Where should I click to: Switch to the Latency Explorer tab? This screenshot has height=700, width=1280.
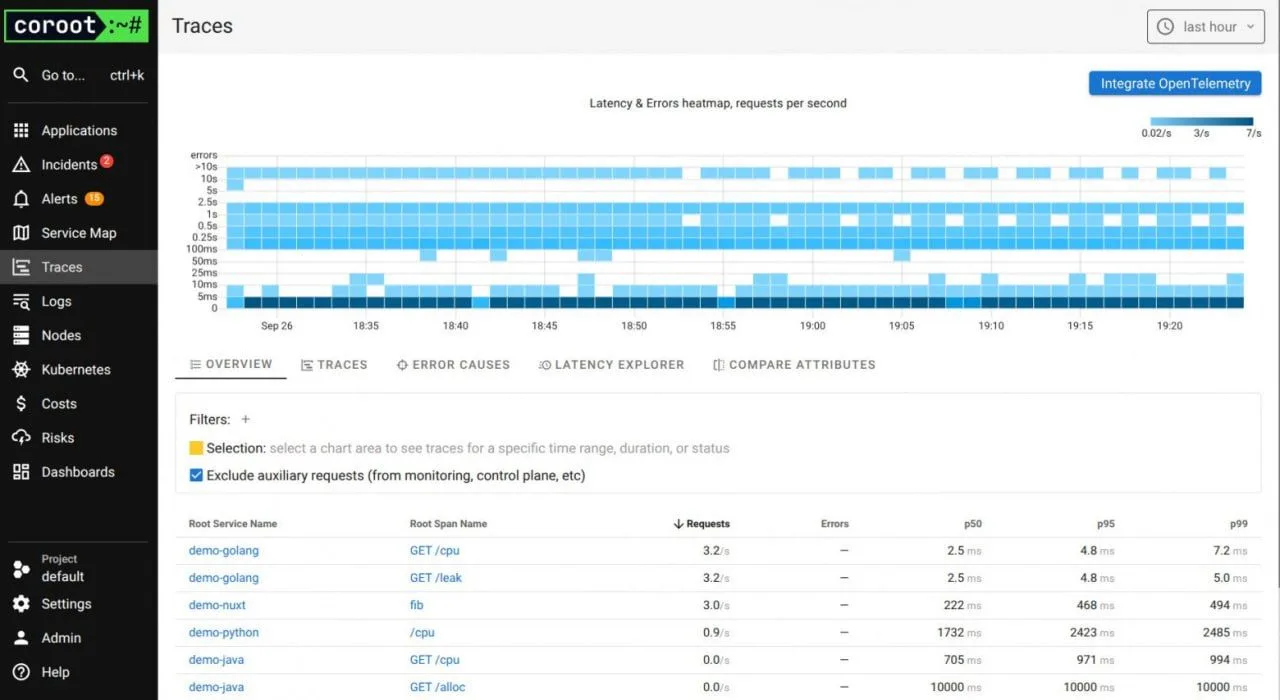[x=611, y=365]
